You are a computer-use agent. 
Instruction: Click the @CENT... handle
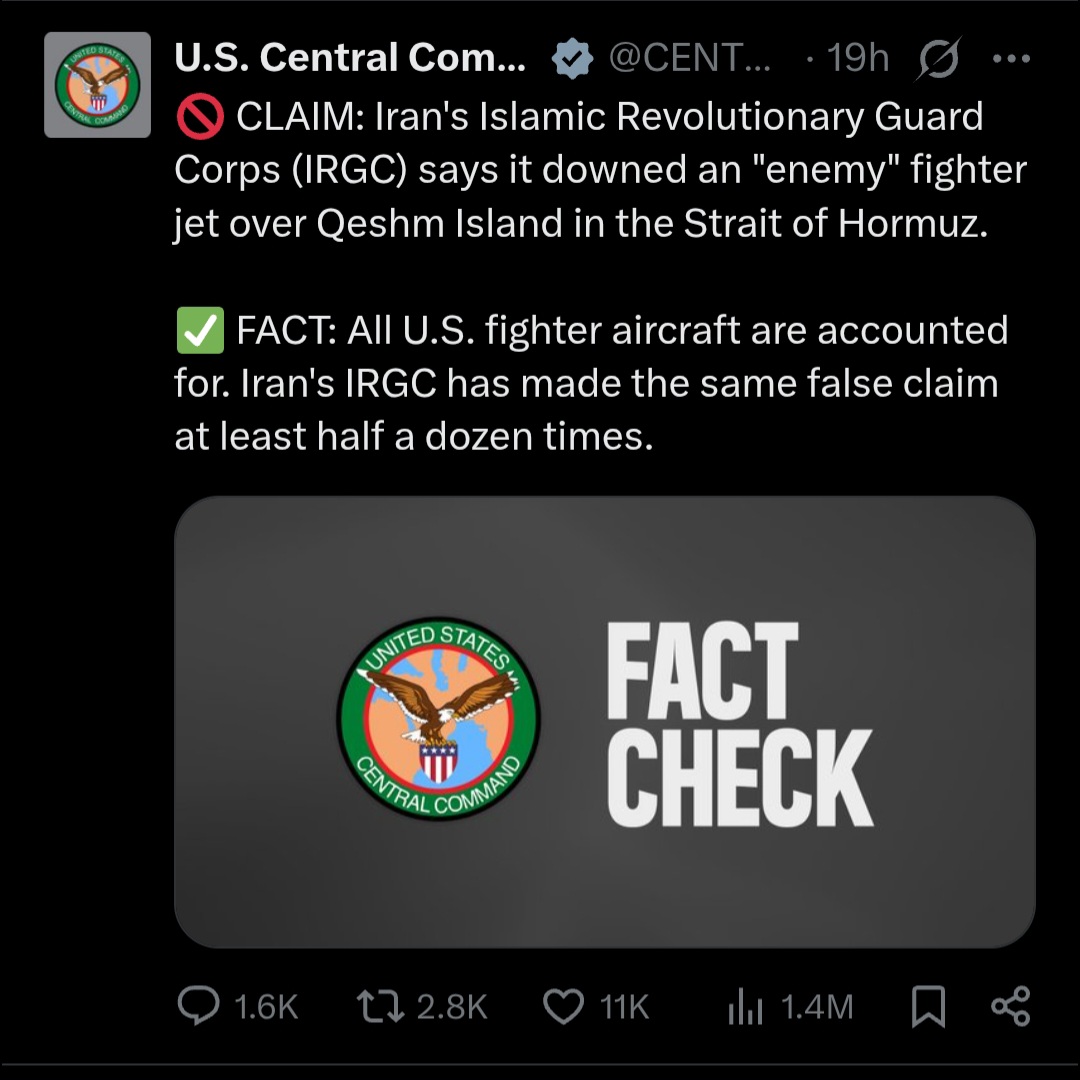[690, 59]
